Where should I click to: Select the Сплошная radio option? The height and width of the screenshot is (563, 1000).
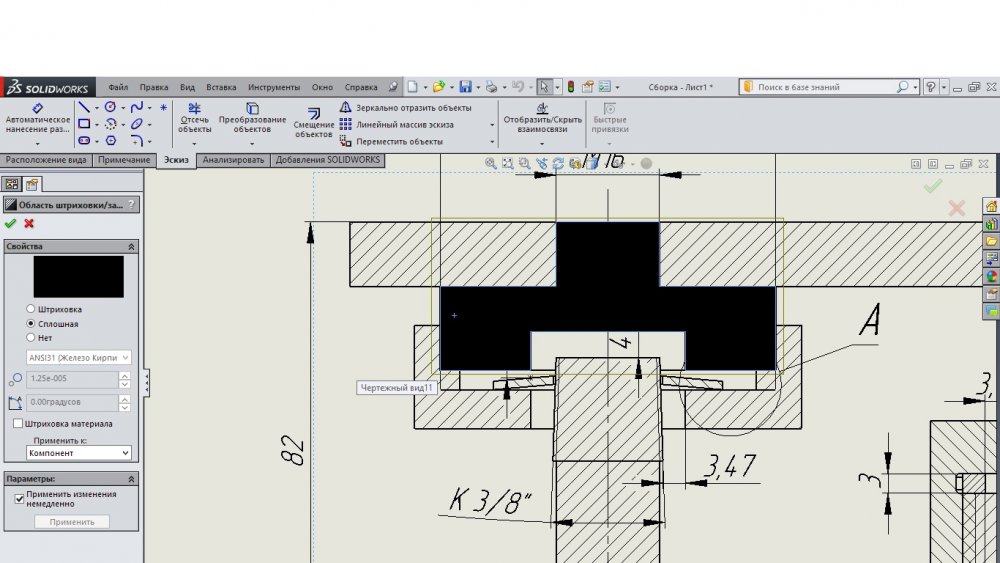point(30,323)
